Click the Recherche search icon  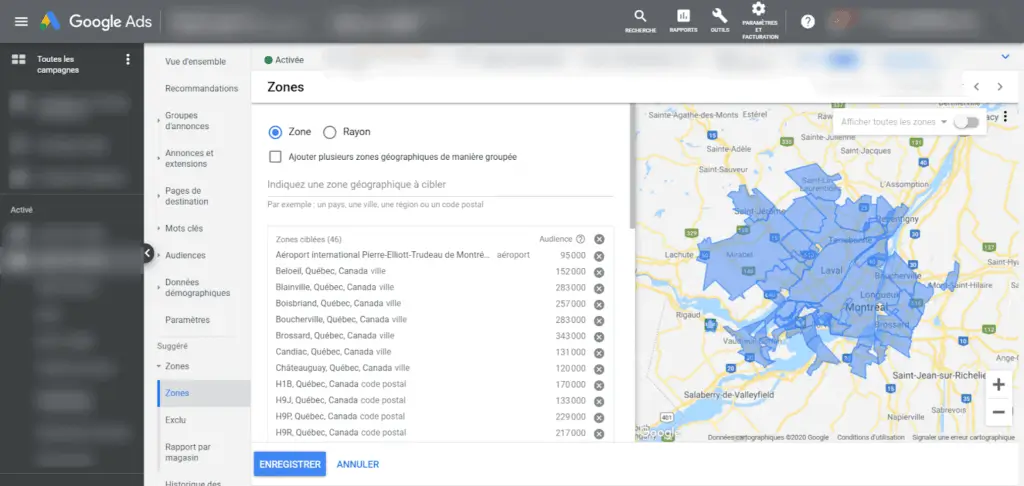(640, 16)
